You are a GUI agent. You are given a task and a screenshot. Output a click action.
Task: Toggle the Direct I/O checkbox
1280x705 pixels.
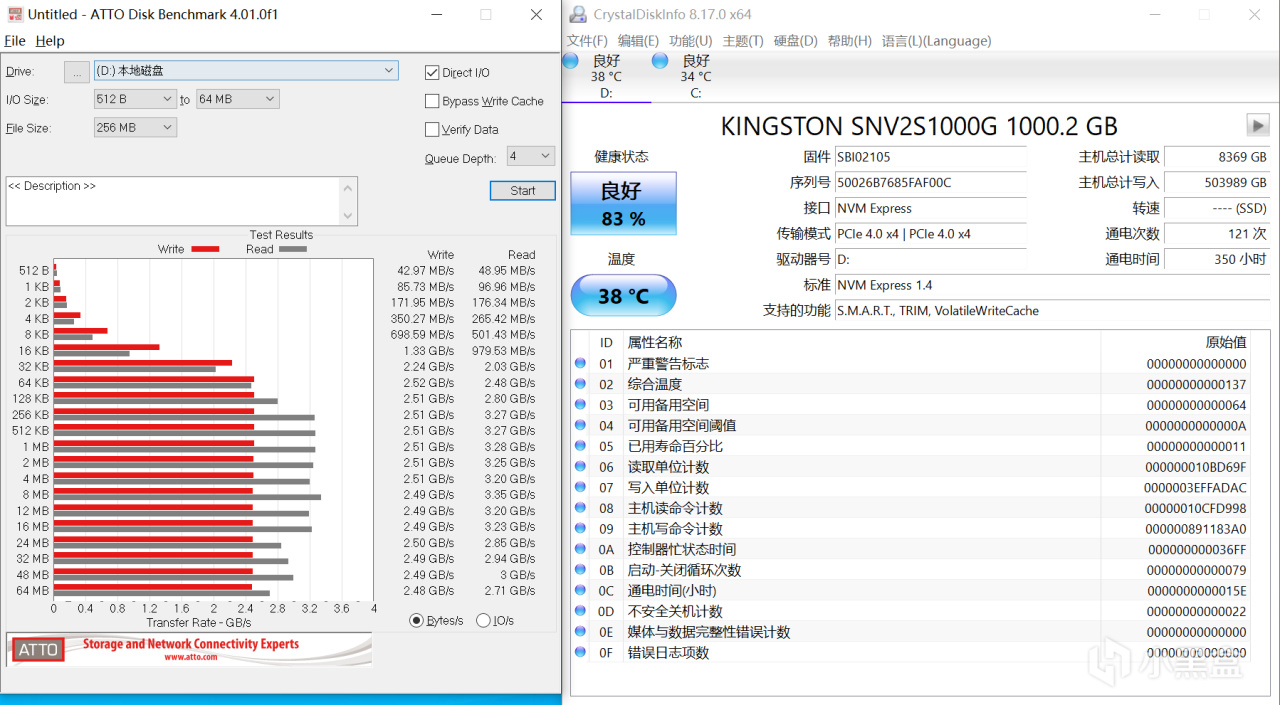click(432, 72)
